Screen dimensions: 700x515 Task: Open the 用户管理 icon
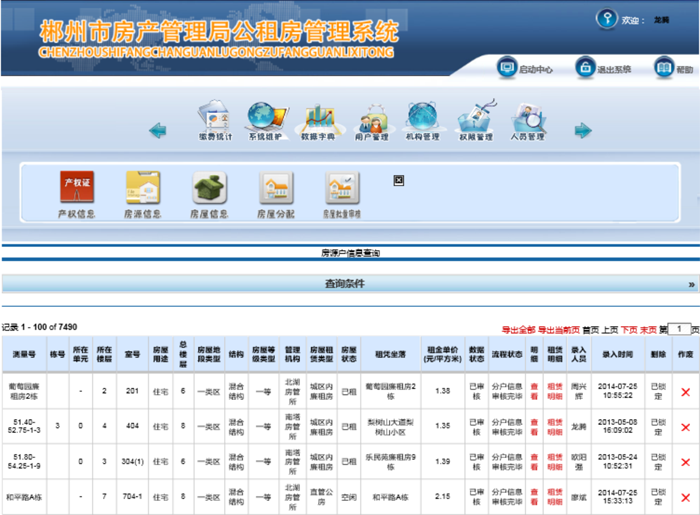[x=371, y=117]
